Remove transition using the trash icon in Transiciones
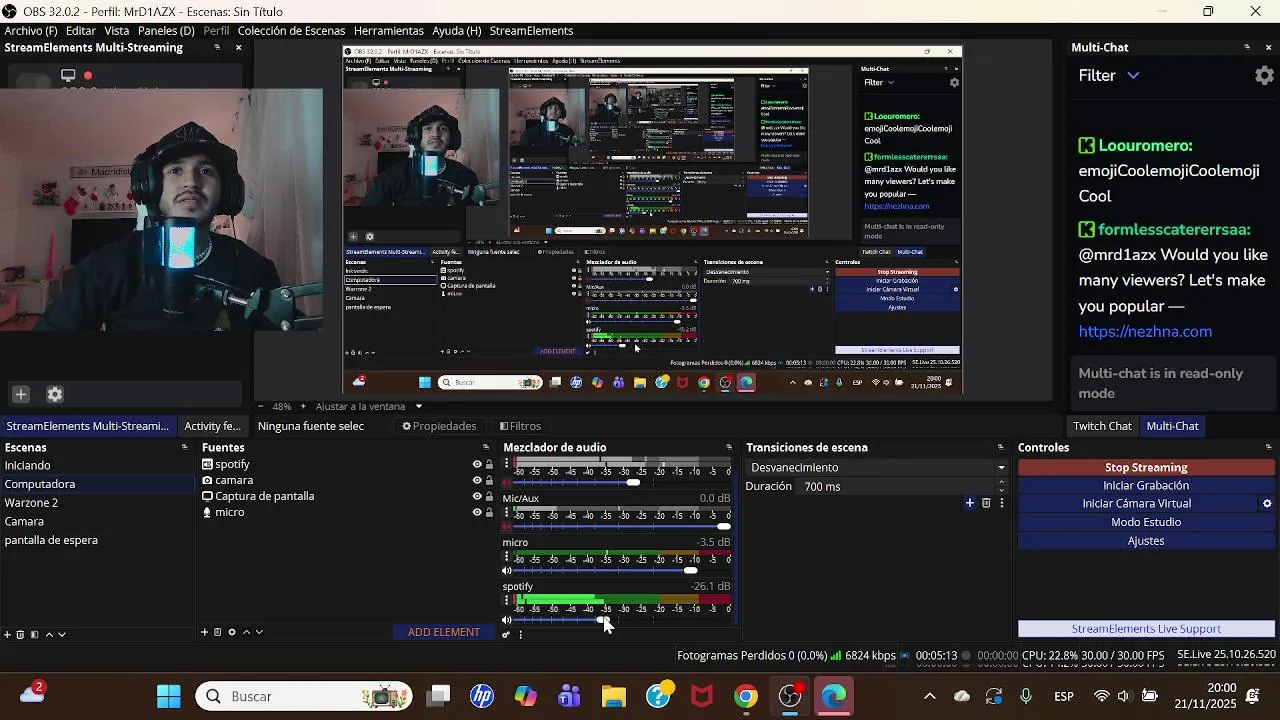 (x=986, y=503)
